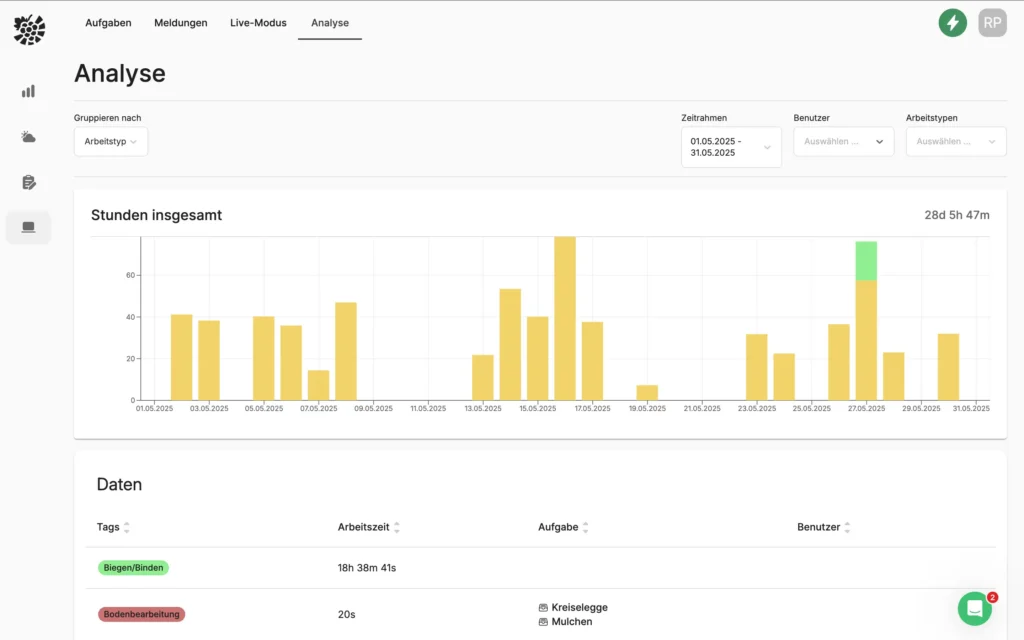This screenshot has height=640, width=1024.
Task: Open the Live-Modus tab
Action: (257, 22)
